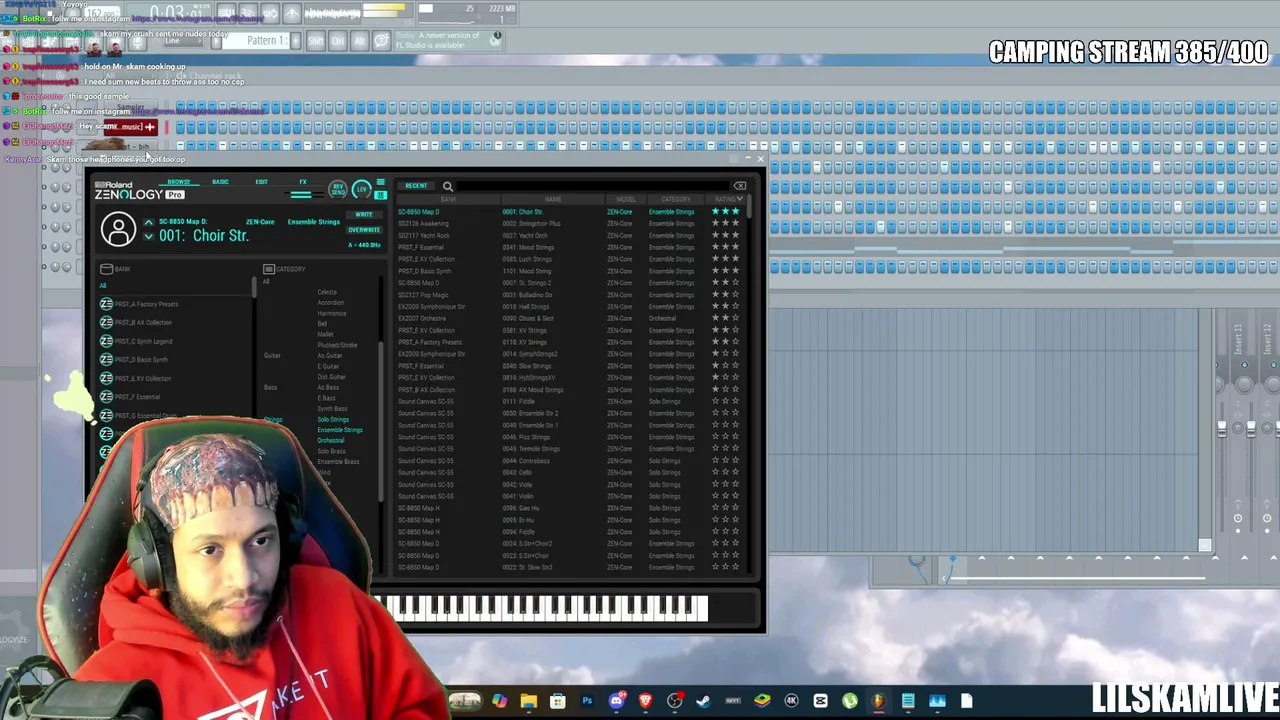The height and width of the screenshot is (720, 1280).
Task: Open OBS Studio from the taskbar
Action: tap(675, 701)
